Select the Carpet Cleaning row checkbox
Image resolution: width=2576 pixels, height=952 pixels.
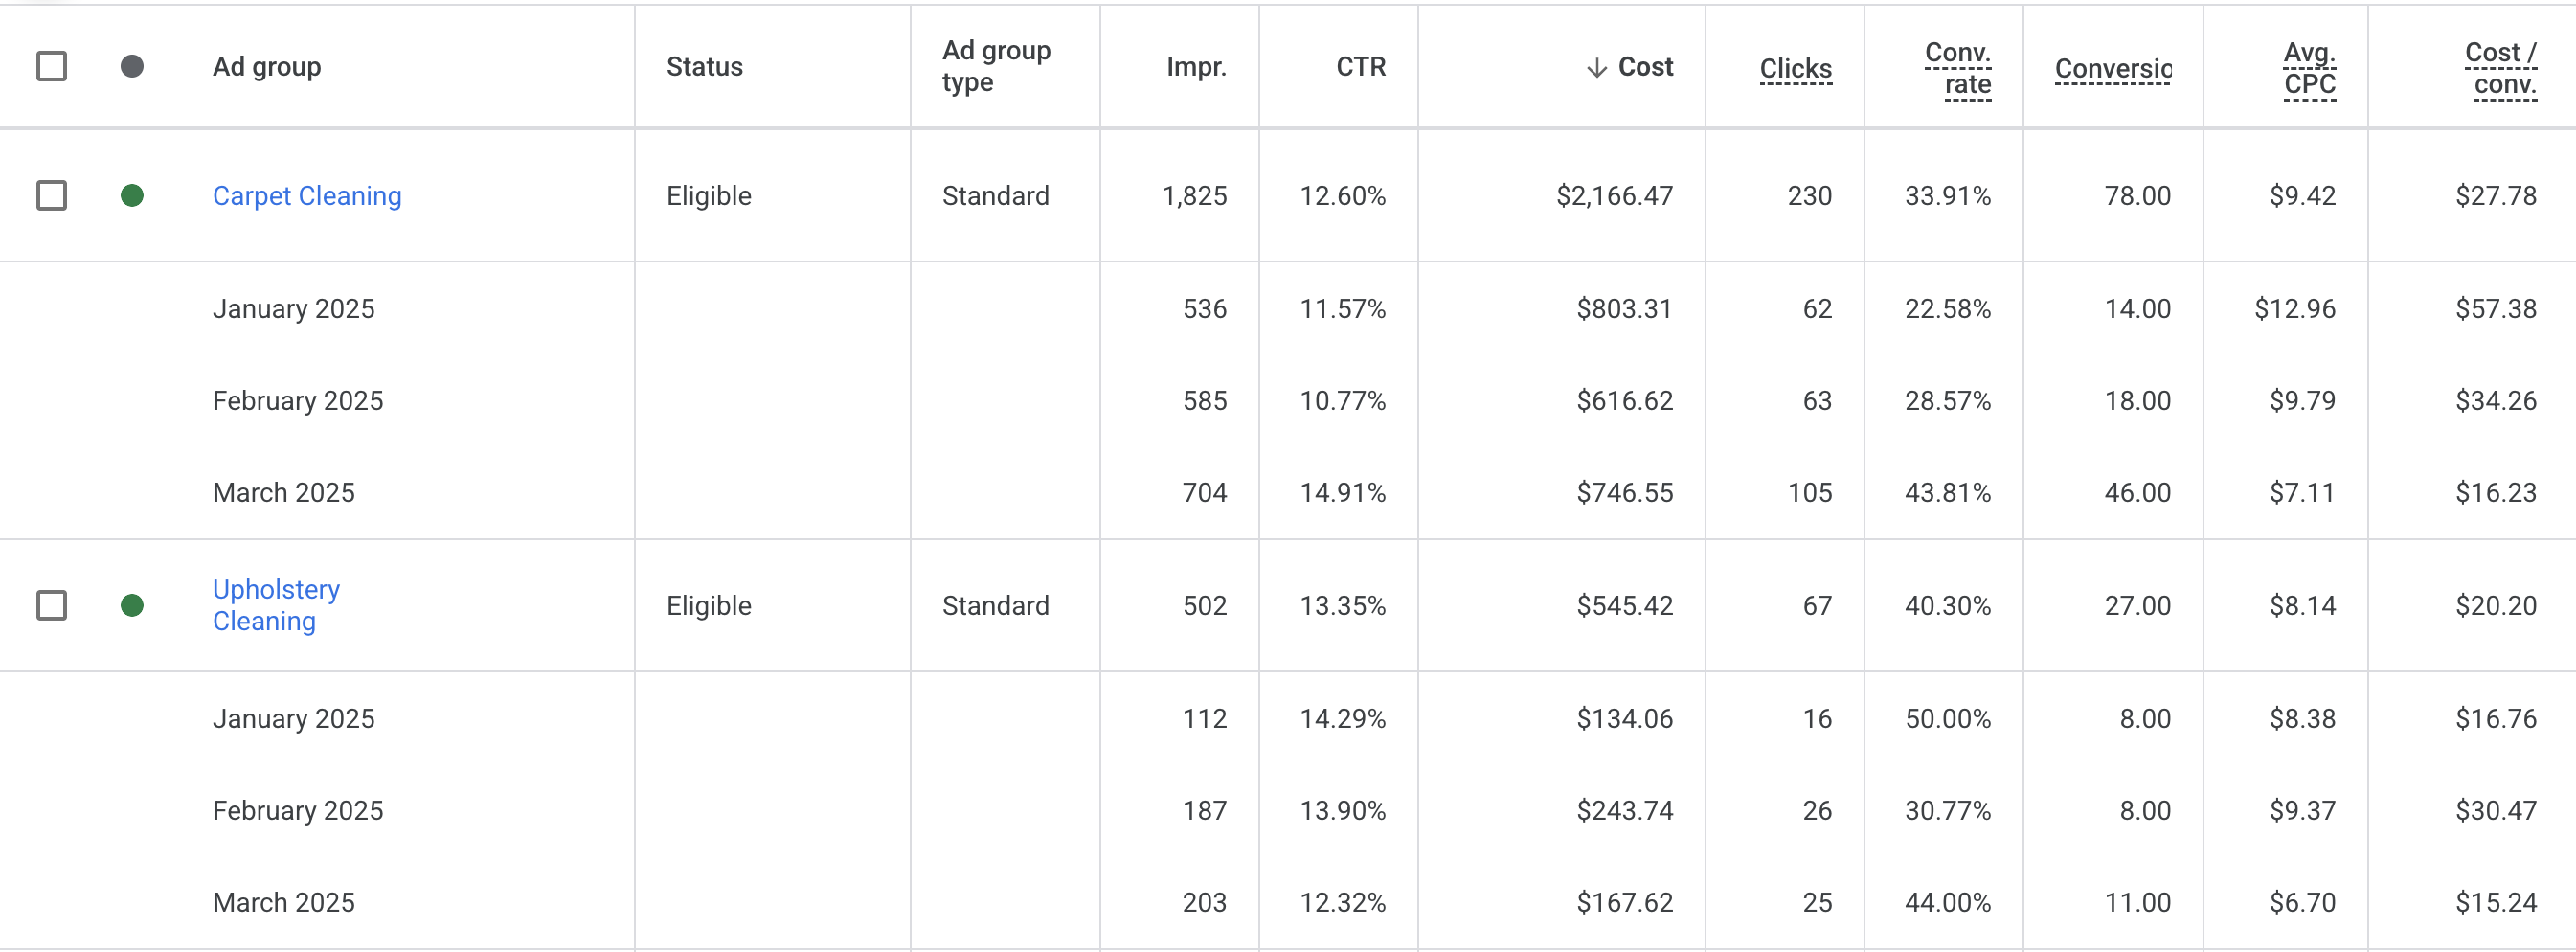[x=51, y=196]
